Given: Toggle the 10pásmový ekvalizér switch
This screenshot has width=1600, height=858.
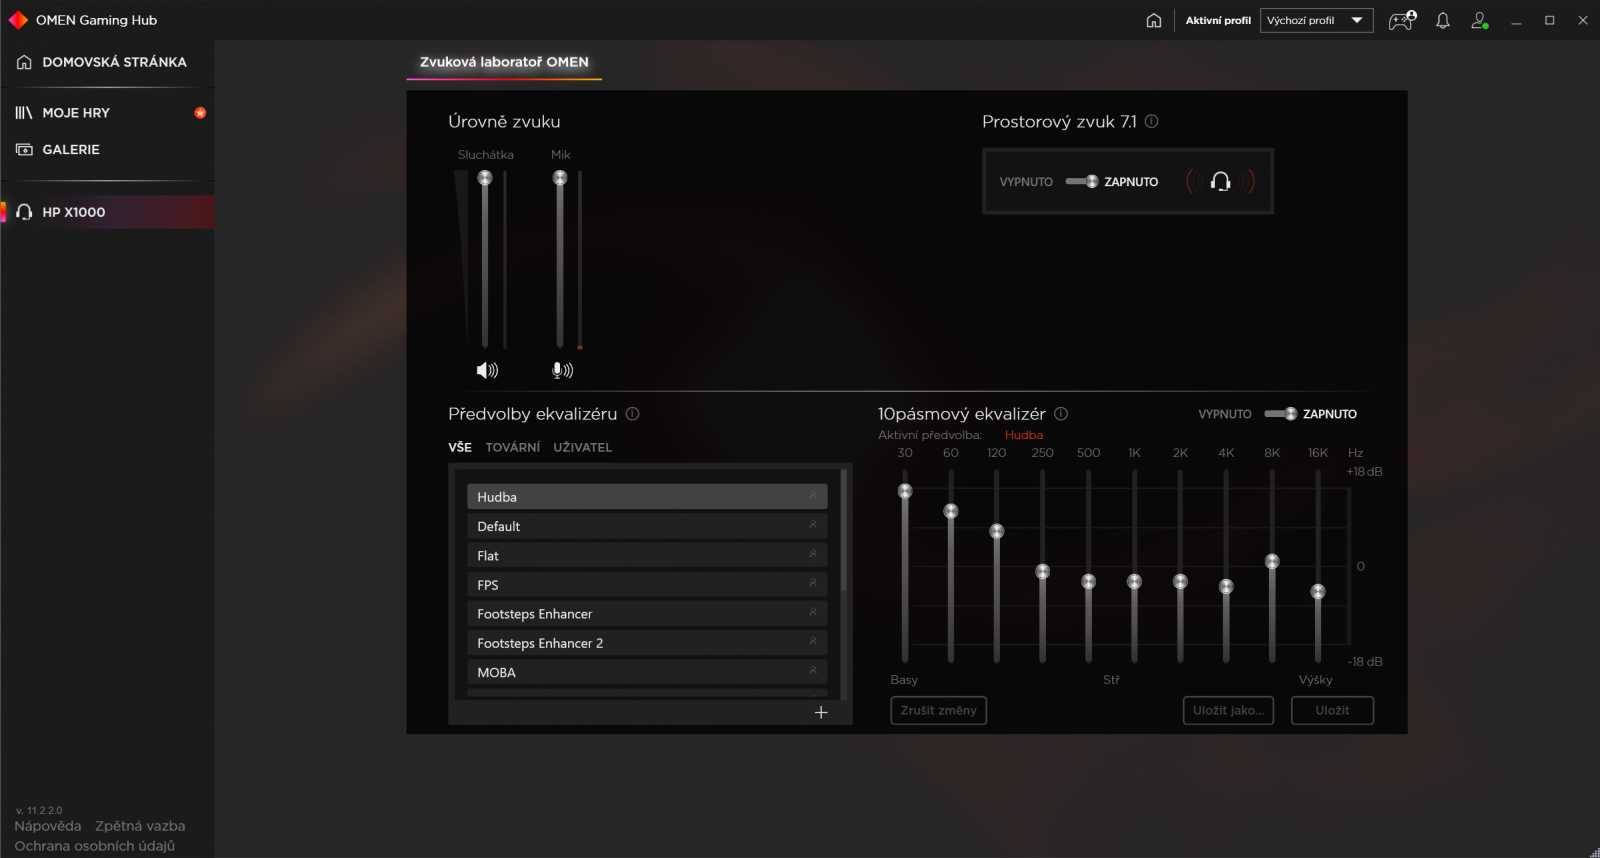Looking at the screenshot, I should (1281, 414).
